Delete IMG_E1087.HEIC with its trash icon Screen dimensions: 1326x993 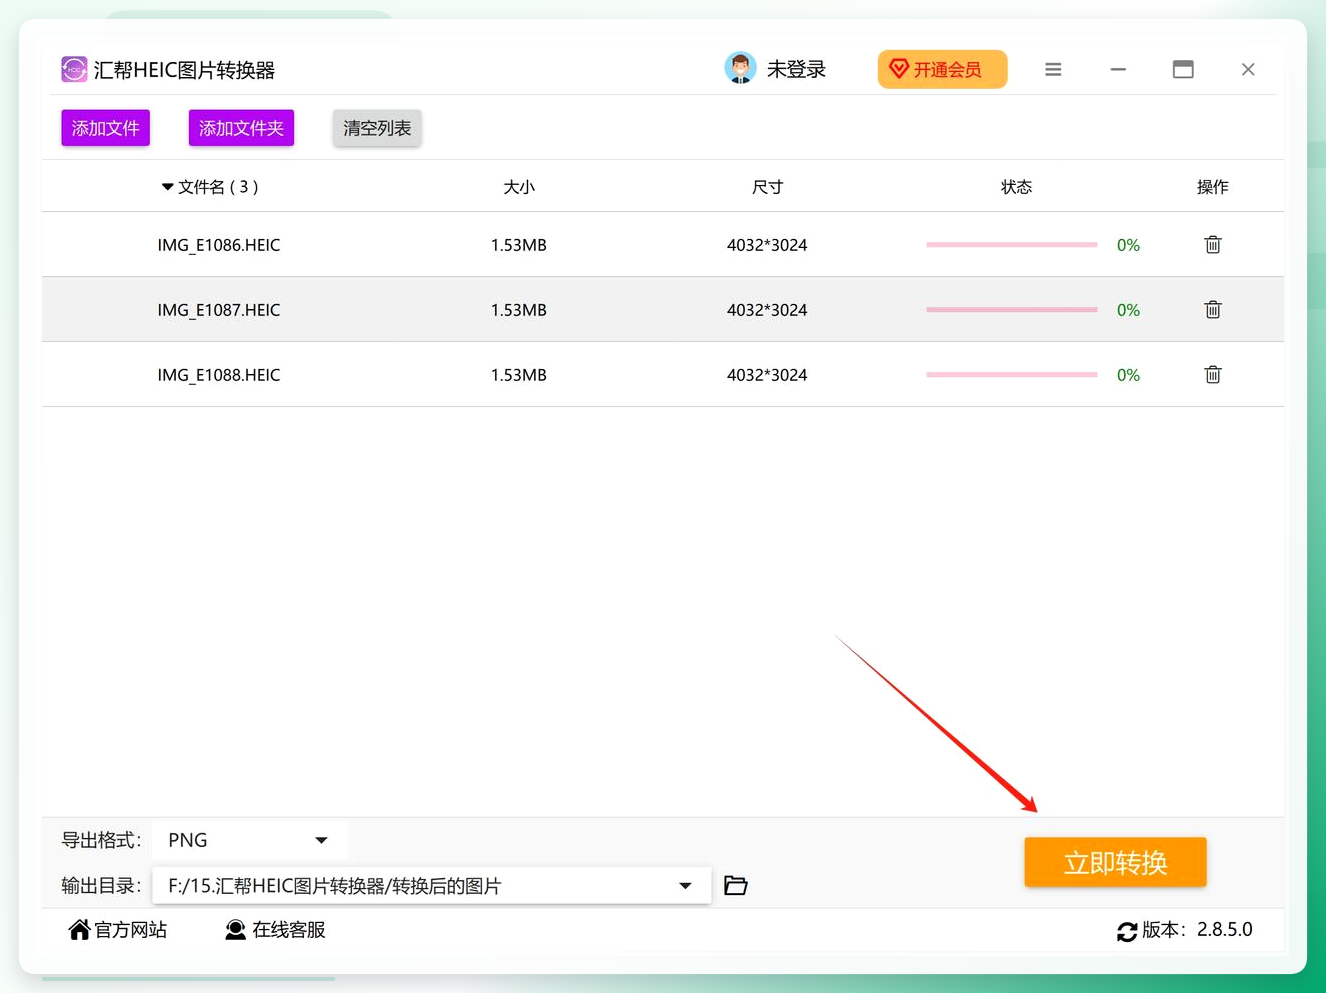point(1212,310)
